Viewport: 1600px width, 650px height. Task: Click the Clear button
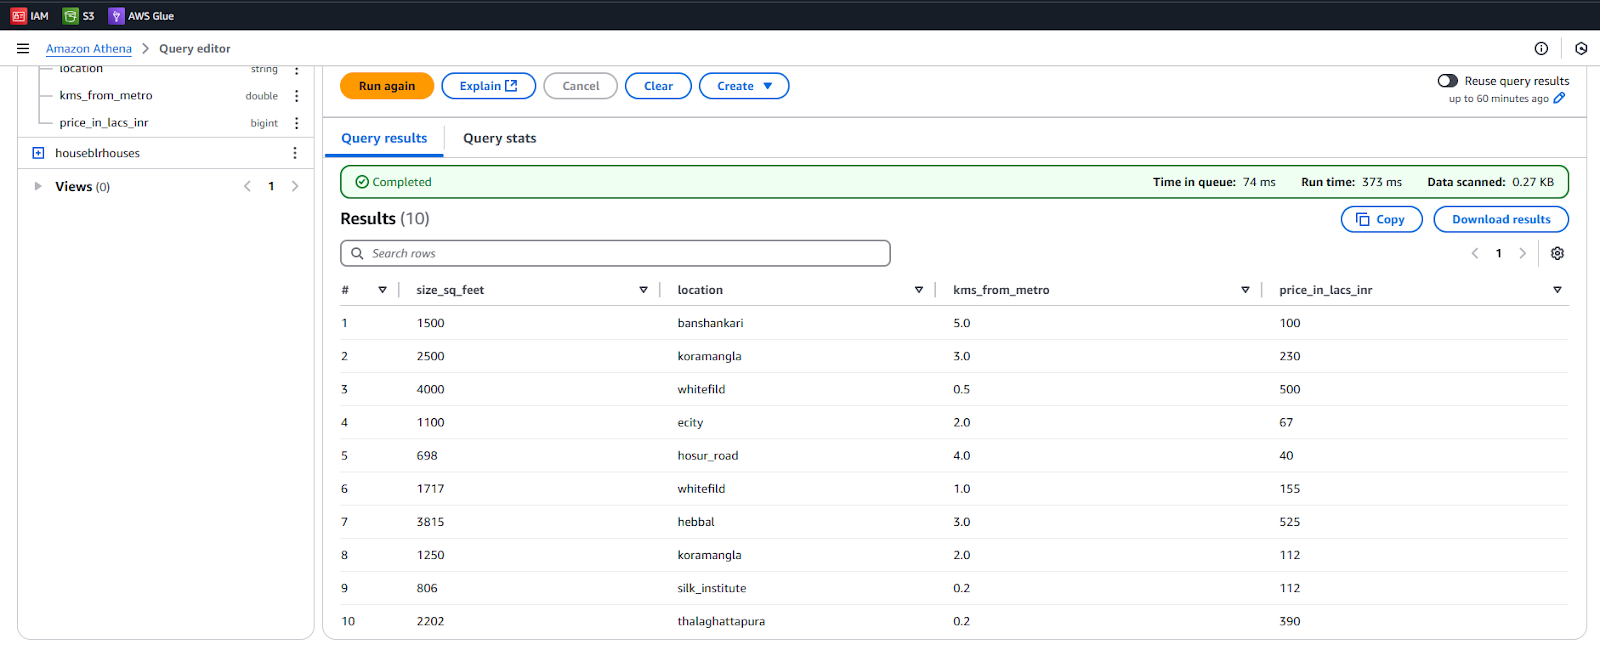658,86
